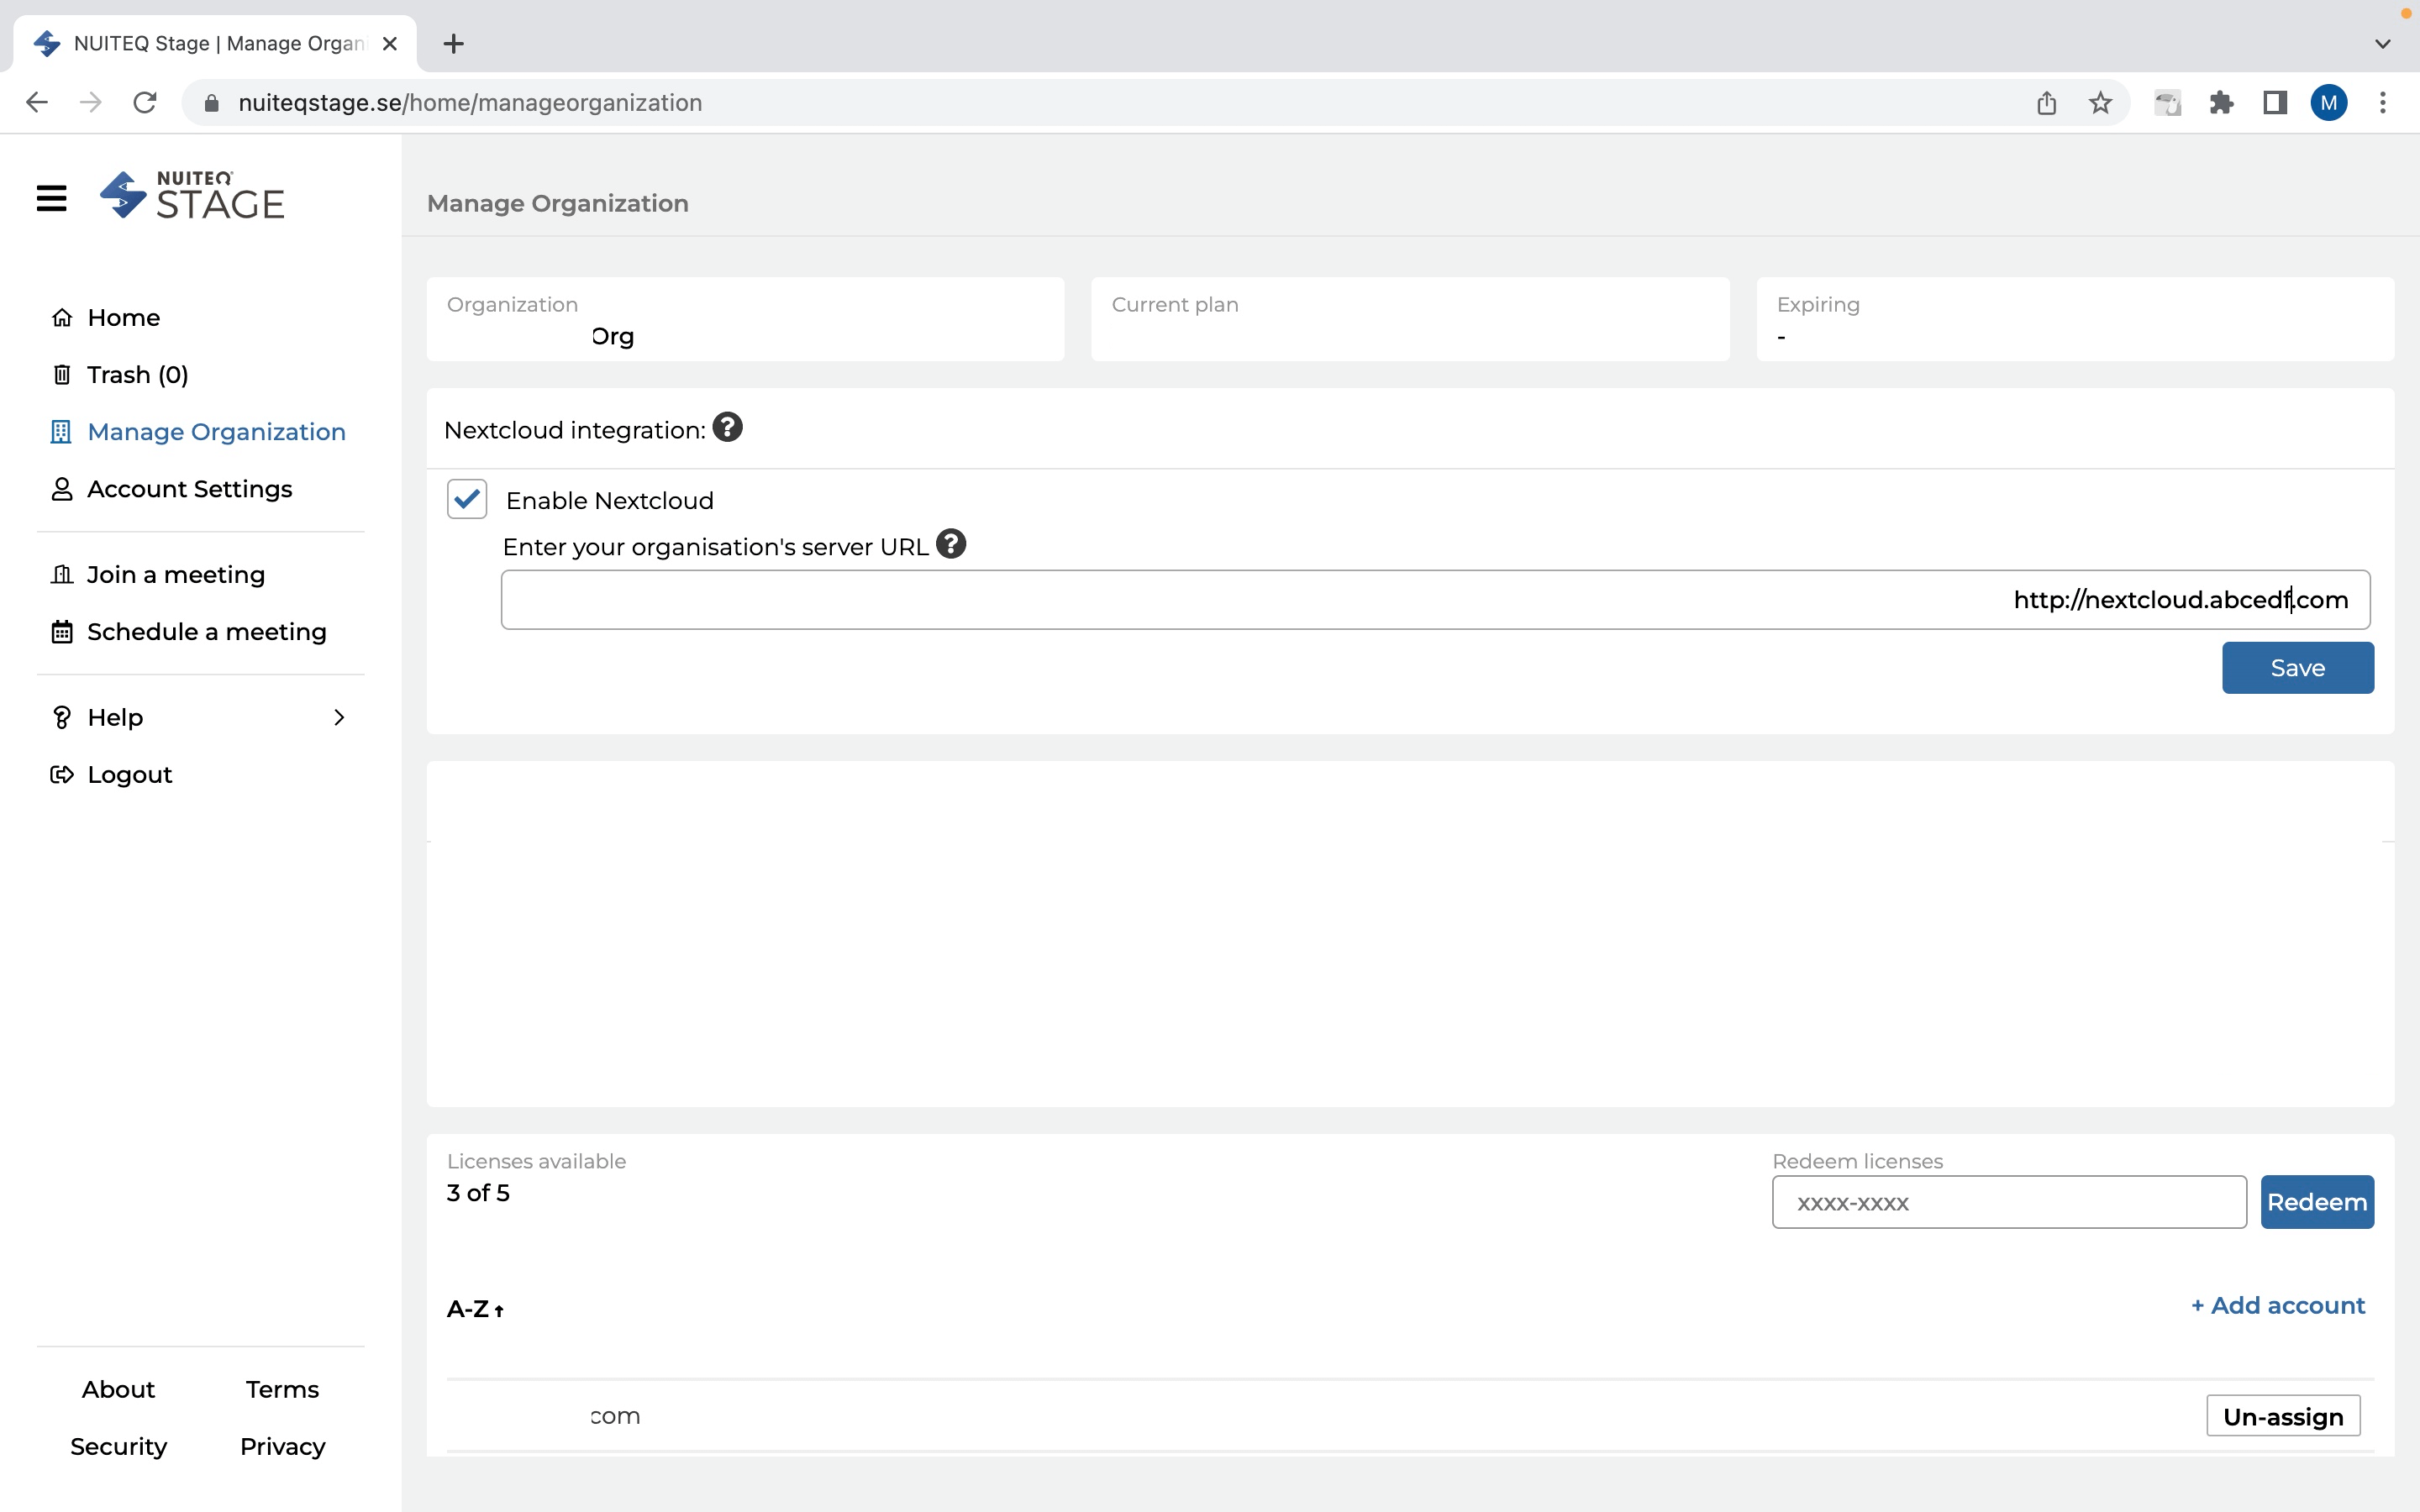Save the Nextcloud server URL

2297,667
